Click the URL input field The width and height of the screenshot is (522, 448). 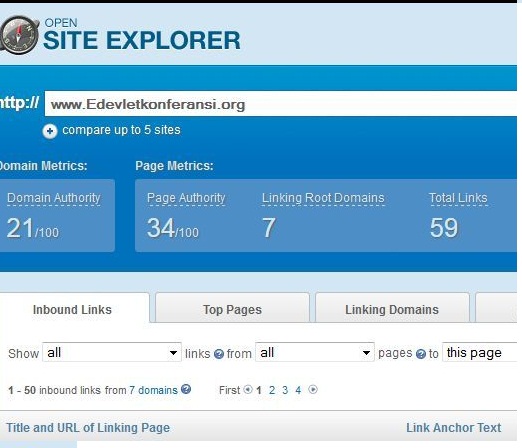point(281,104)
